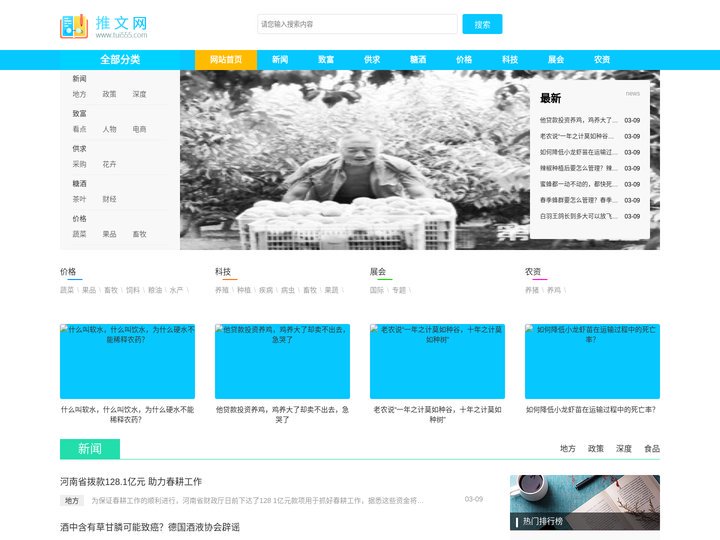Click 花卉 in the left sidebar
The height and width of the screenshot is (540, 720).
tap(109, 164)
